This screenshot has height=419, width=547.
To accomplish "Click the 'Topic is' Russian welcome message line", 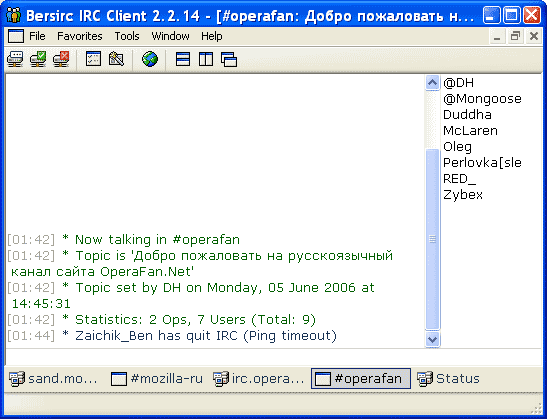I will click(200, 263).
